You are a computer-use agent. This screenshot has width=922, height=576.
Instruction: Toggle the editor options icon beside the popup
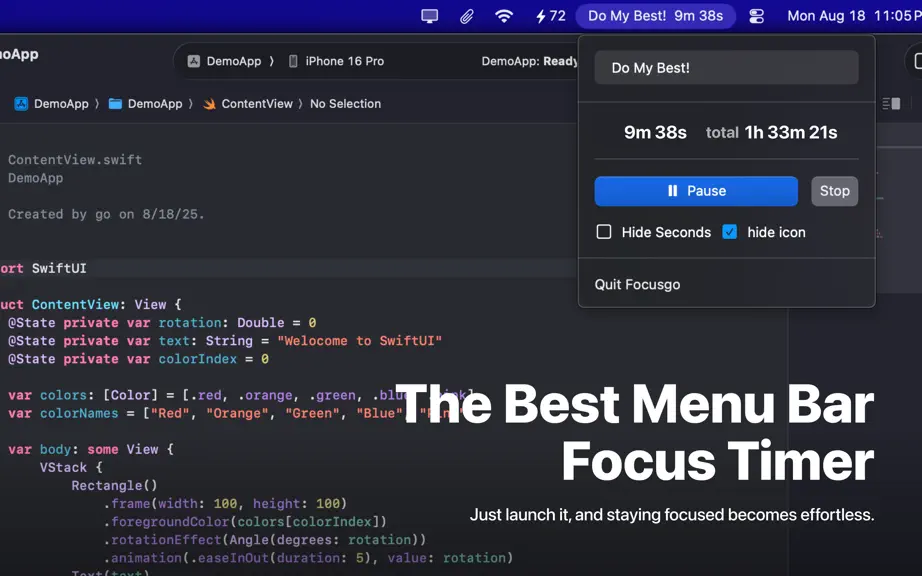891,104
